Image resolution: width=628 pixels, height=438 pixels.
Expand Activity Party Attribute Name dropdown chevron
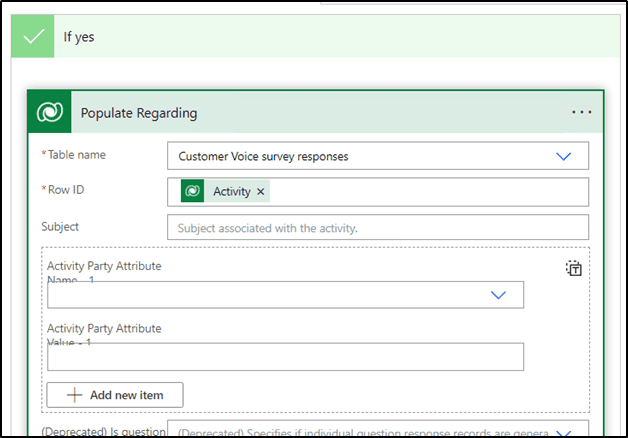coord(498,295)
